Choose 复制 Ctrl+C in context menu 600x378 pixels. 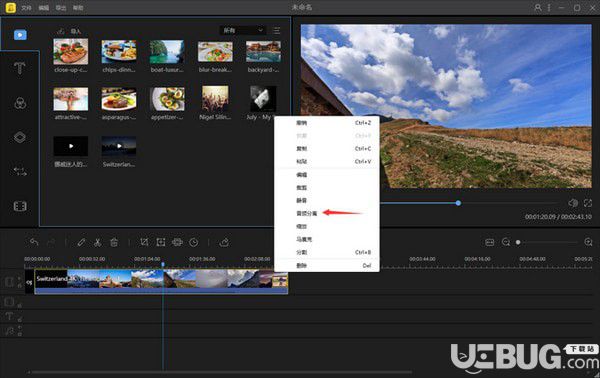(x=327, y=148)
